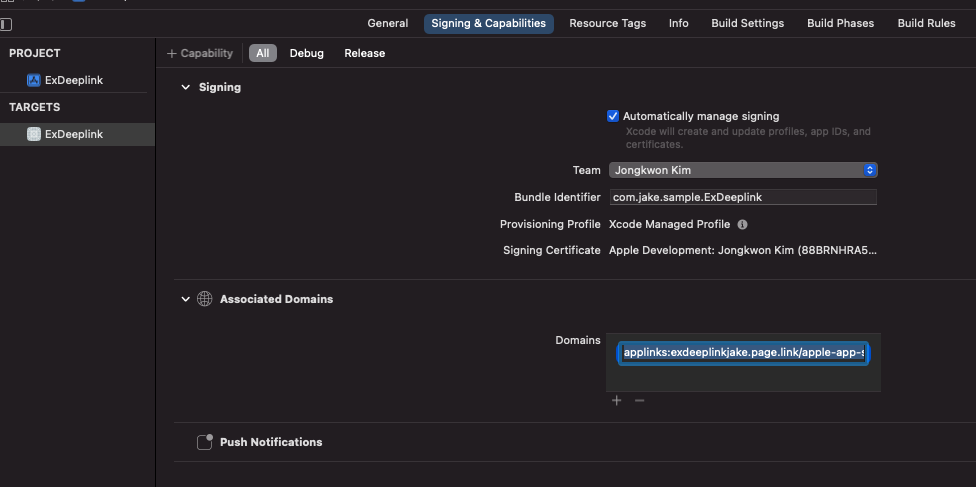
Task: Click the PROJECT header label
Action: [x=35, y=54]
